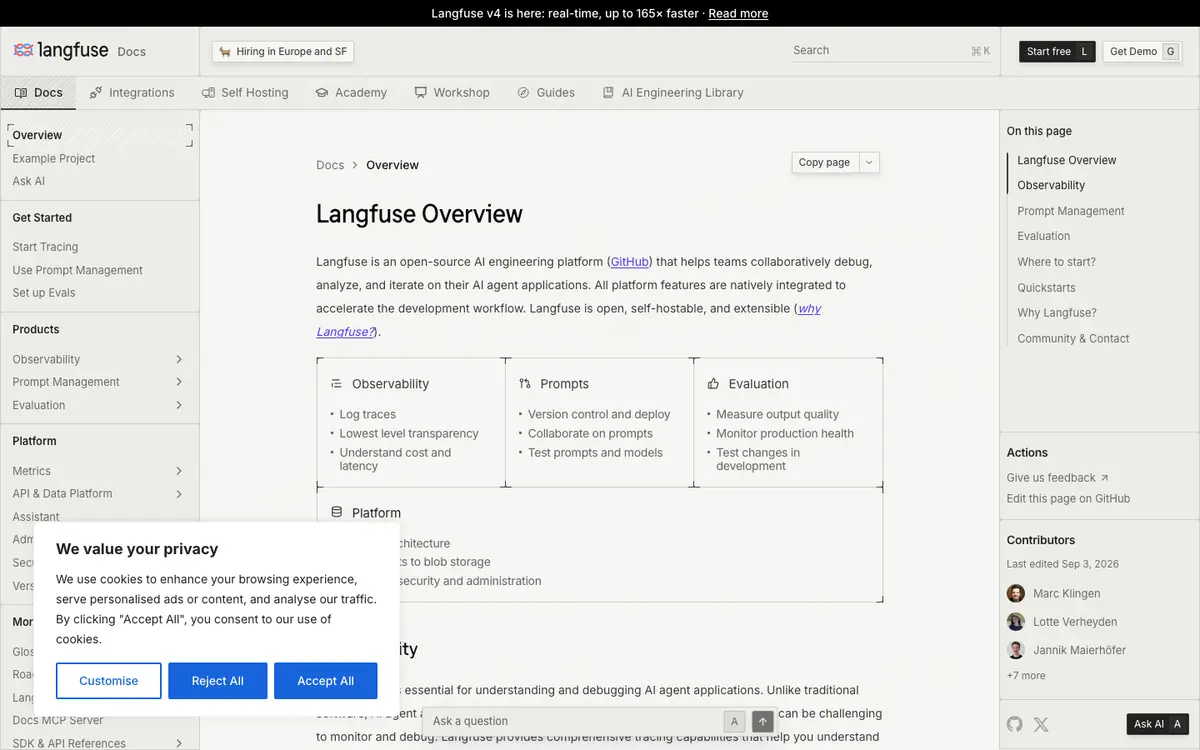1200x750 pixels.
Task: Reject All cookies
Action: click(218, 681)
